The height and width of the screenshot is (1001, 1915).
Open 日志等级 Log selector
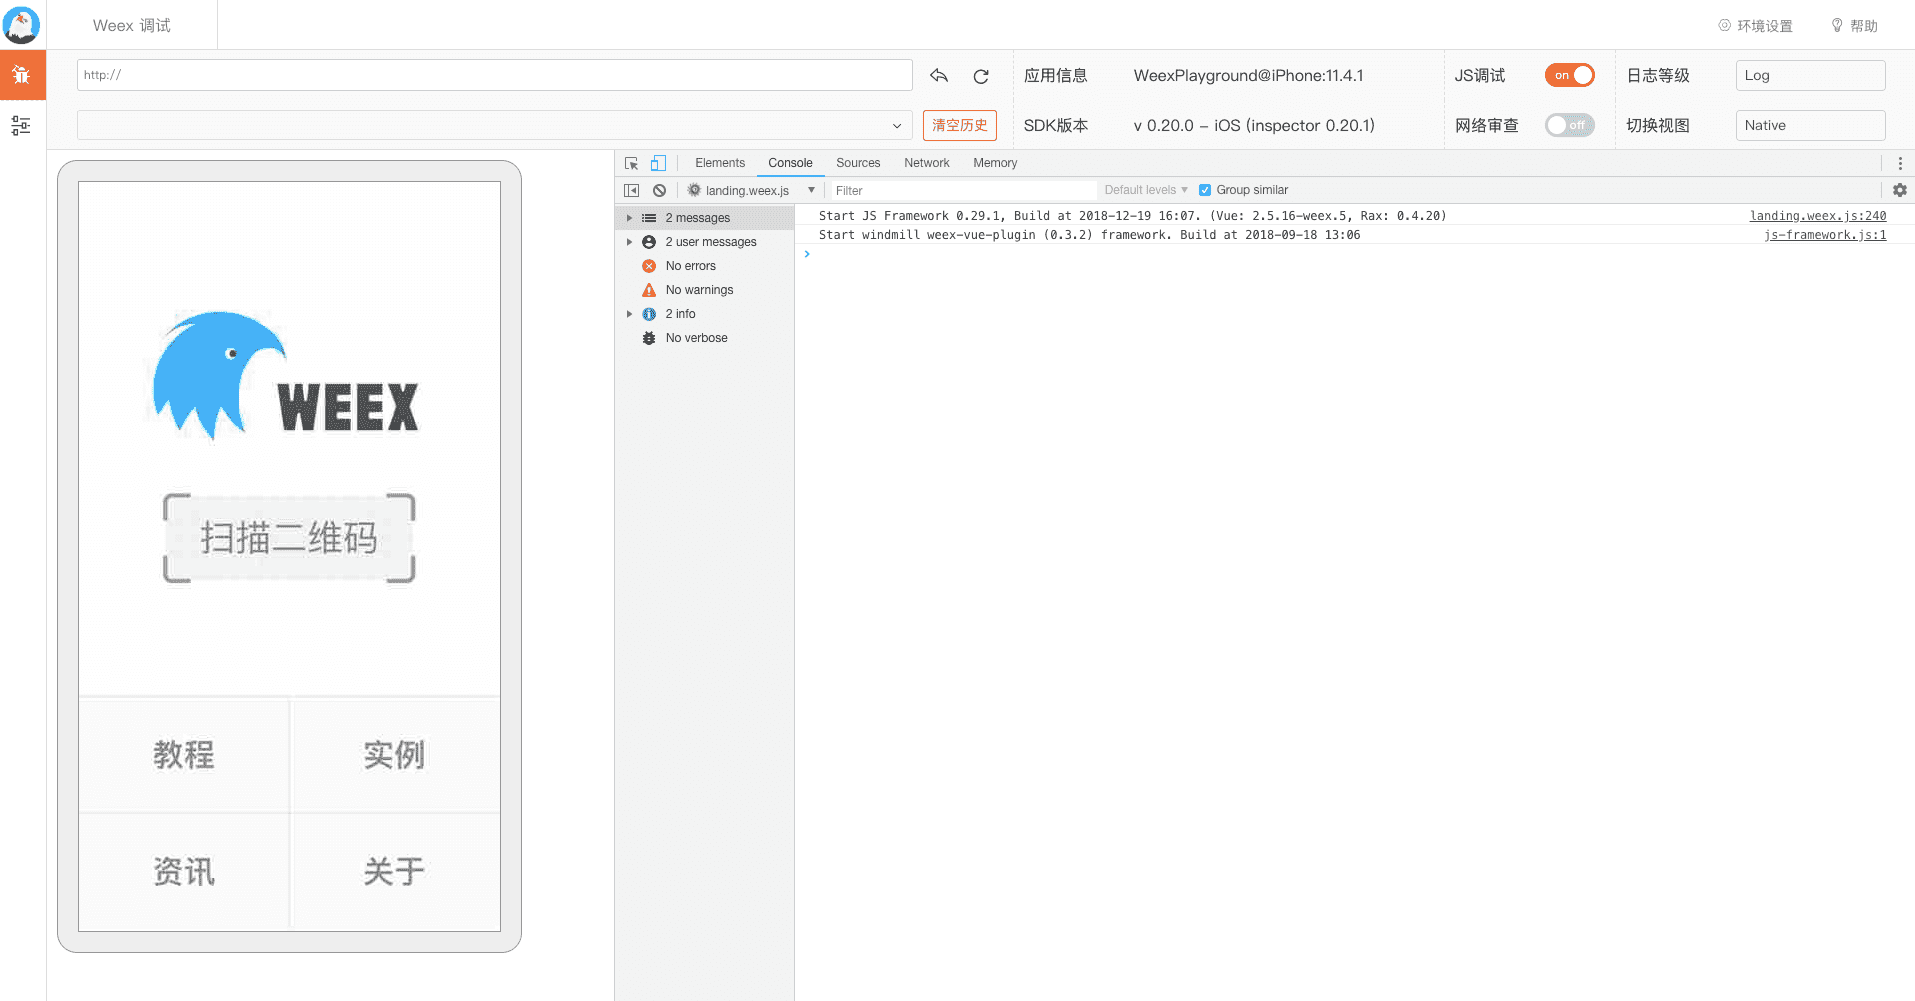pyautogui.click(x=1810, y=75)
